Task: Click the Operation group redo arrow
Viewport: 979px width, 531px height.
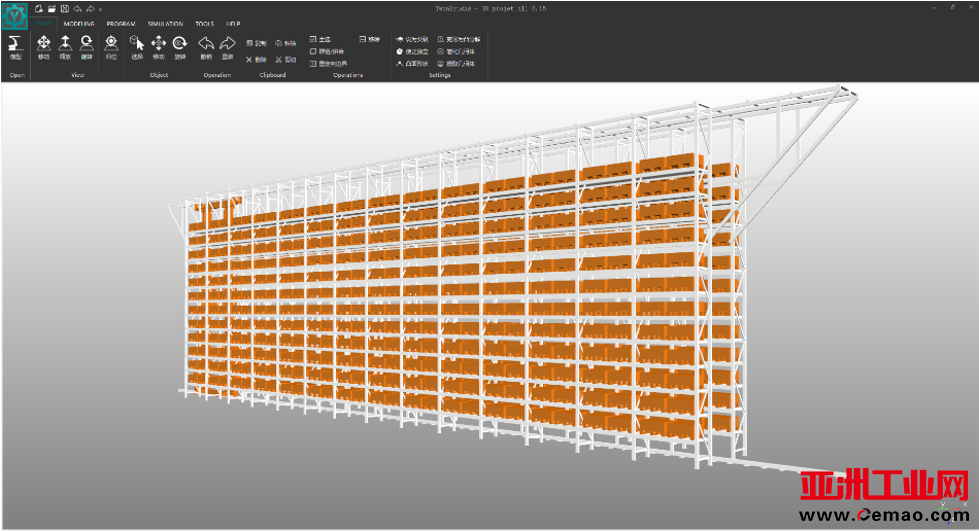Action: click(228, 47)
